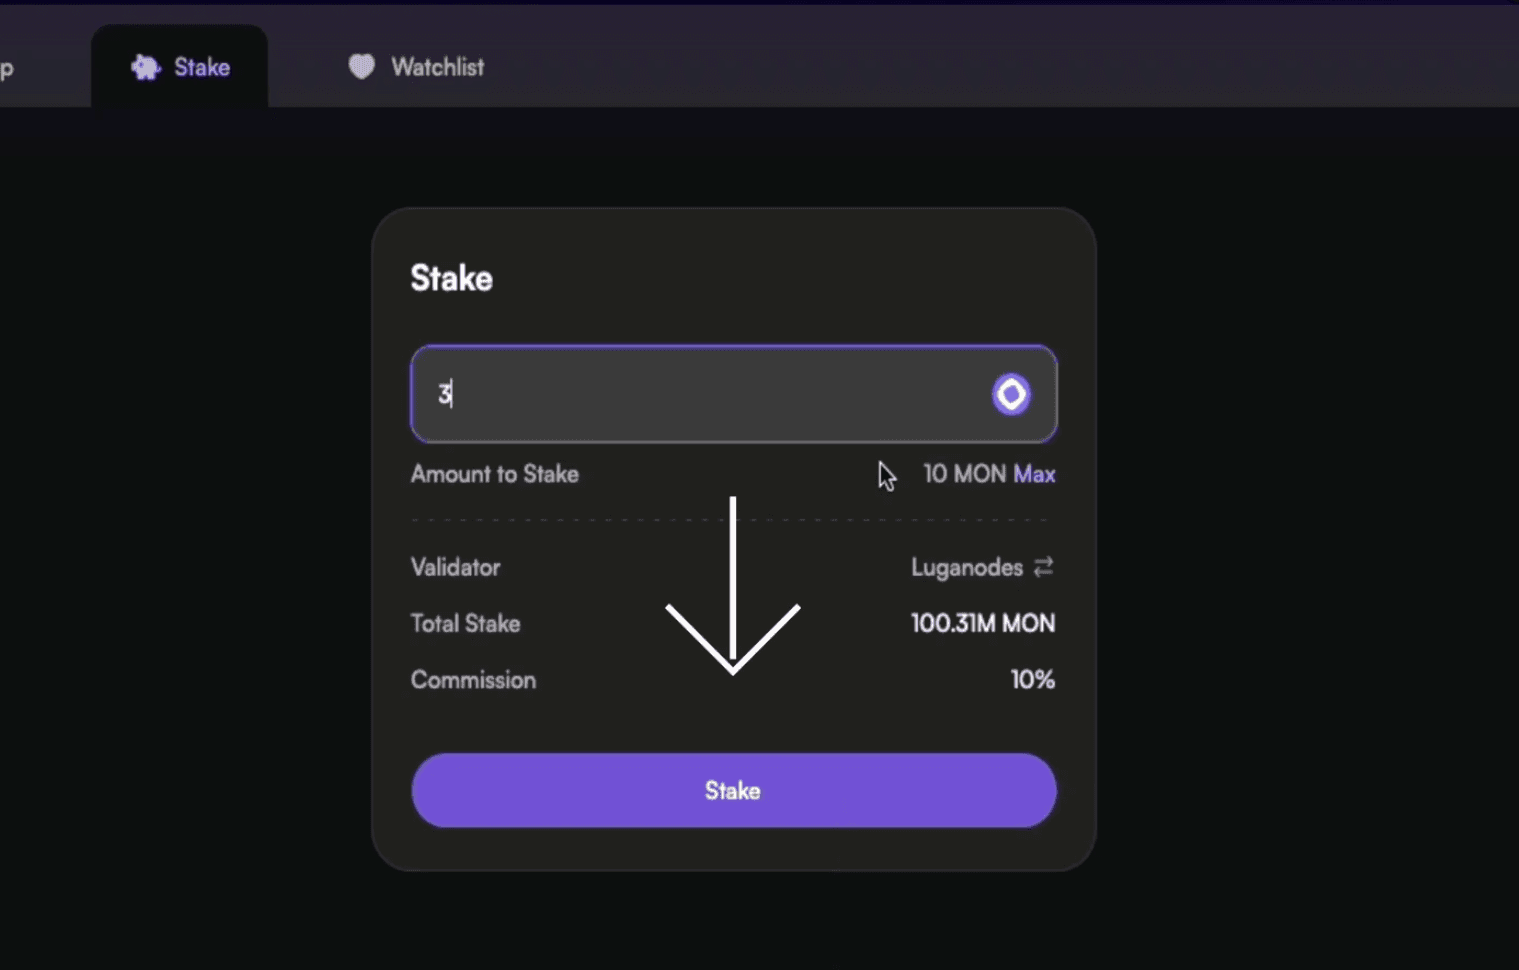This screenshot has height=970, width=1519.
Task: Open the partially visible tab at left edge
Action: point(7,68)
